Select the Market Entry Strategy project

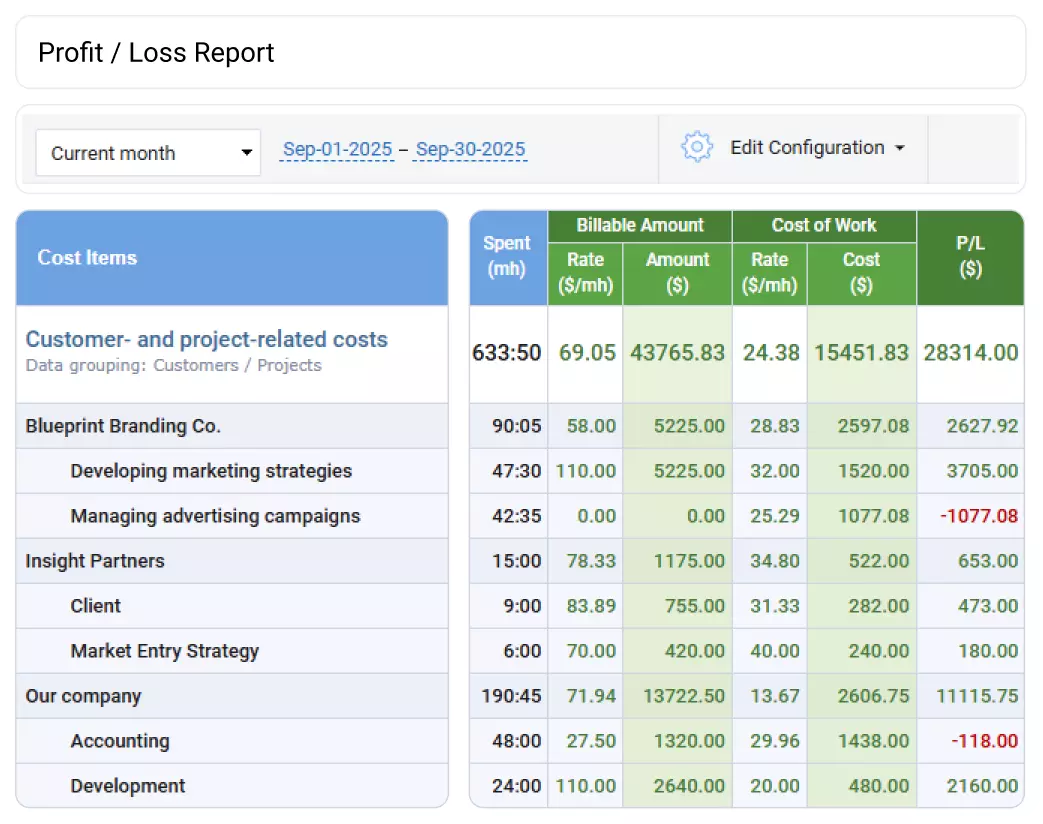163,651
